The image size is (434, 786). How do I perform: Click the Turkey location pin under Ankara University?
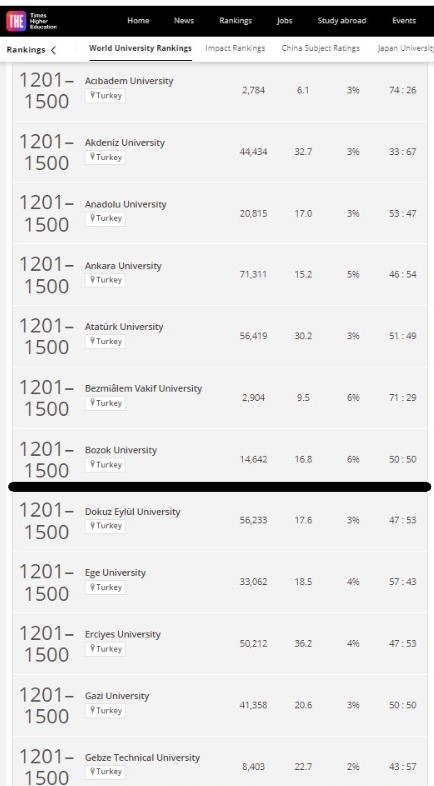92,280
